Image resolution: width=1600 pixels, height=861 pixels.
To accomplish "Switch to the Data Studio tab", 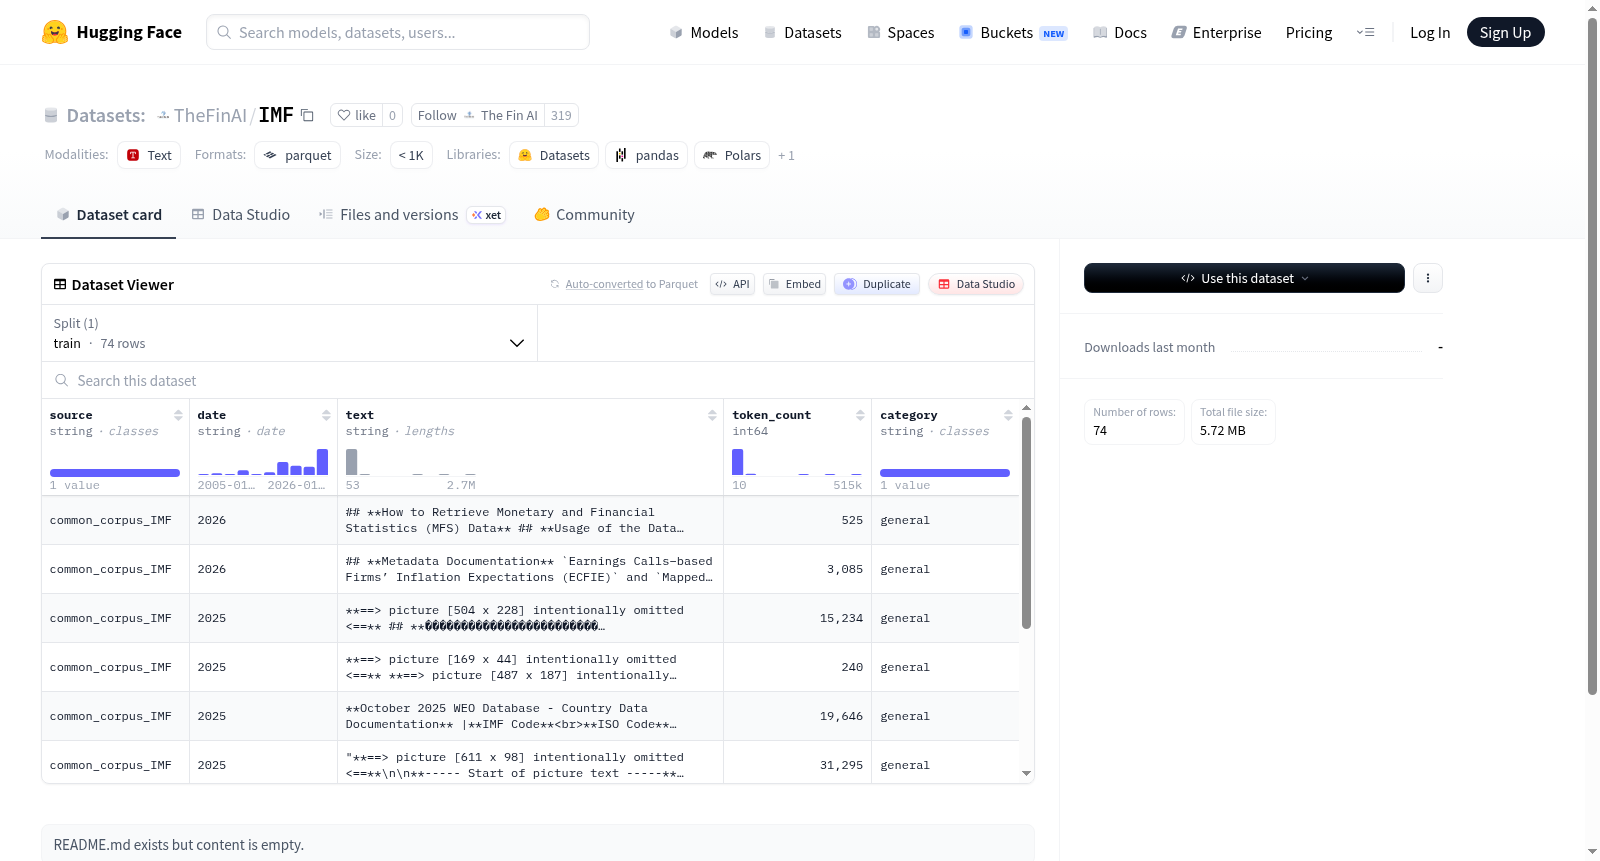I will [x=241, y=214].
